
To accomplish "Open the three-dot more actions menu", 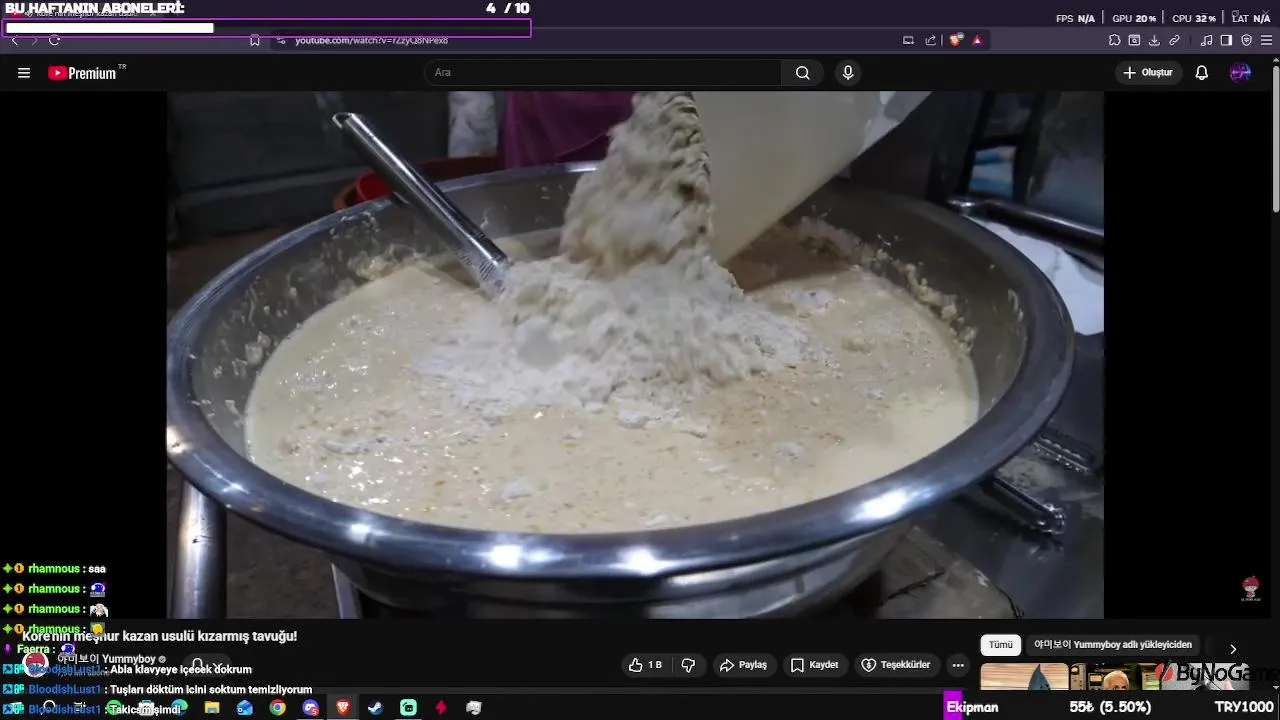I will tap(958, 665).
